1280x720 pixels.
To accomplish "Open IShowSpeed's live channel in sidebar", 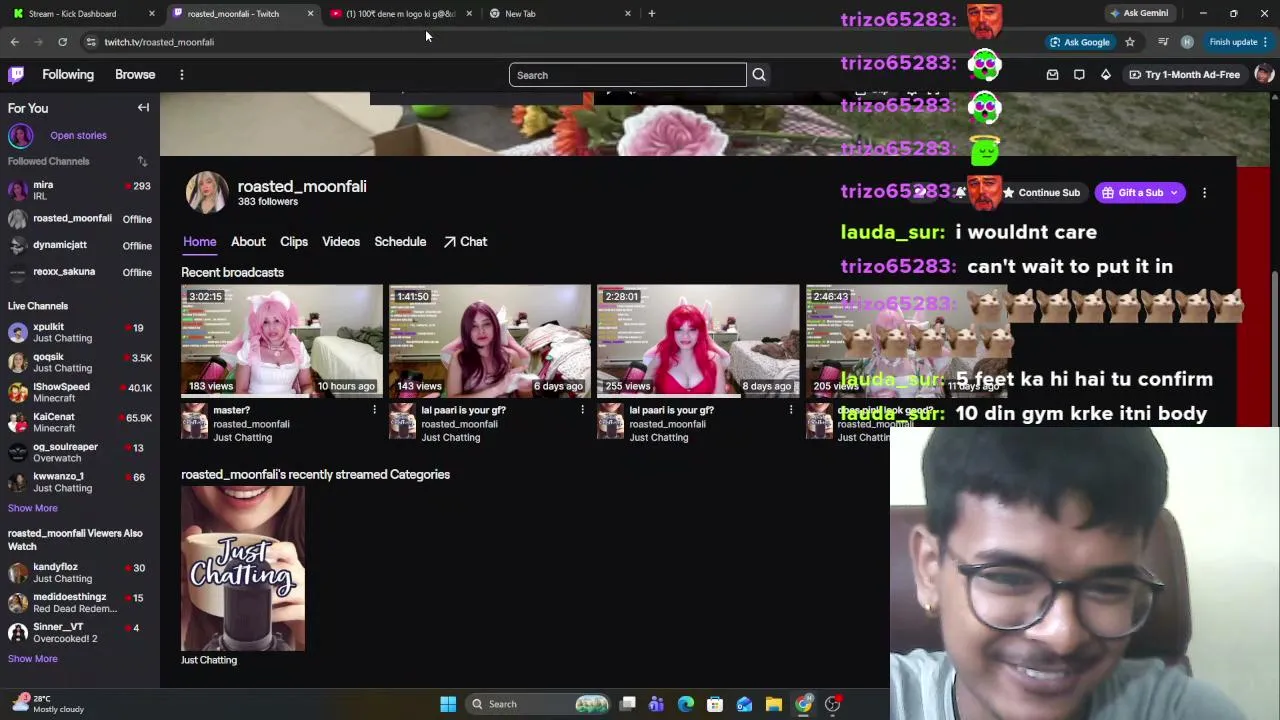I will [x=80, y=392].
